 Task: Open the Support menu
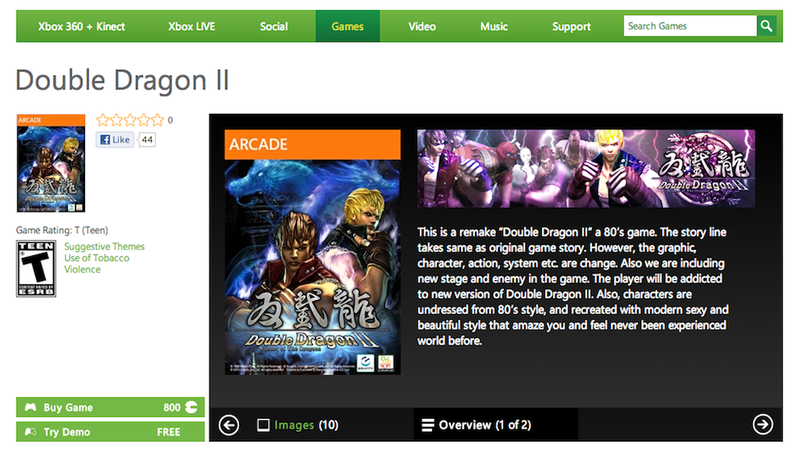click(x=571, y=27)
